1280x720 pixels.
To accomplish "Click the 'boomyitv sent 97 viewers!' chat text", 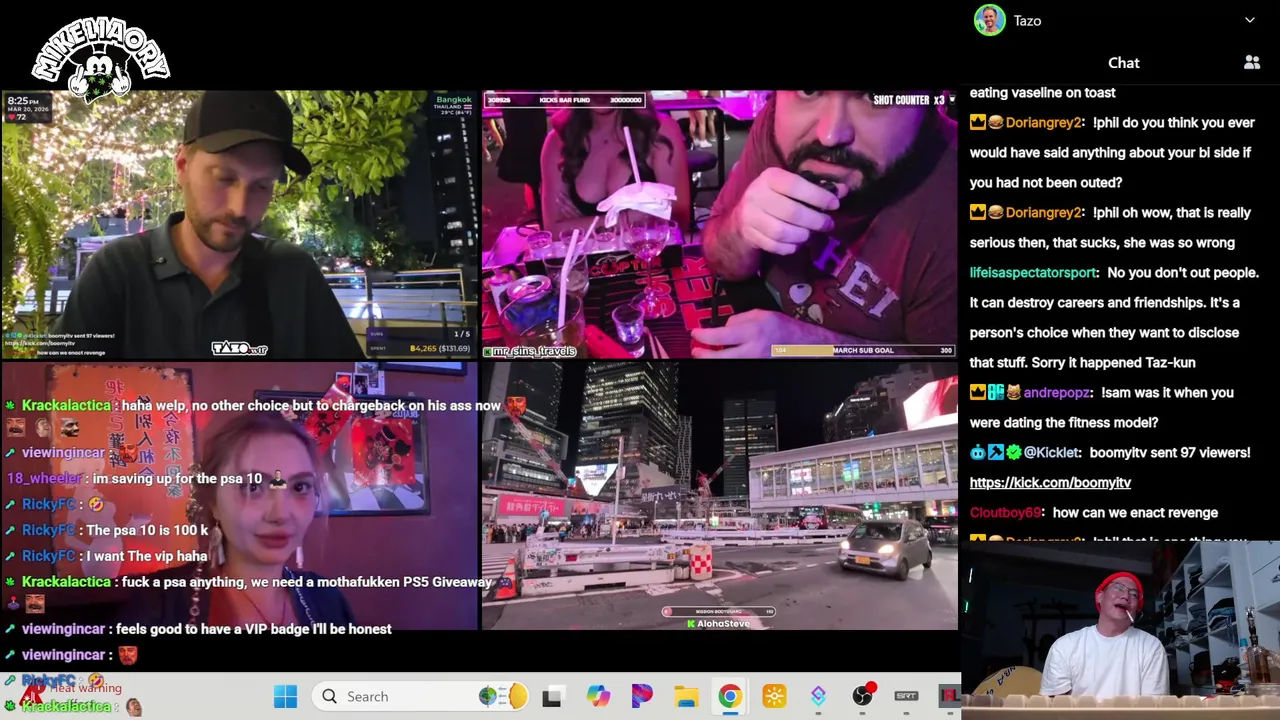I will pos(1170,452).
